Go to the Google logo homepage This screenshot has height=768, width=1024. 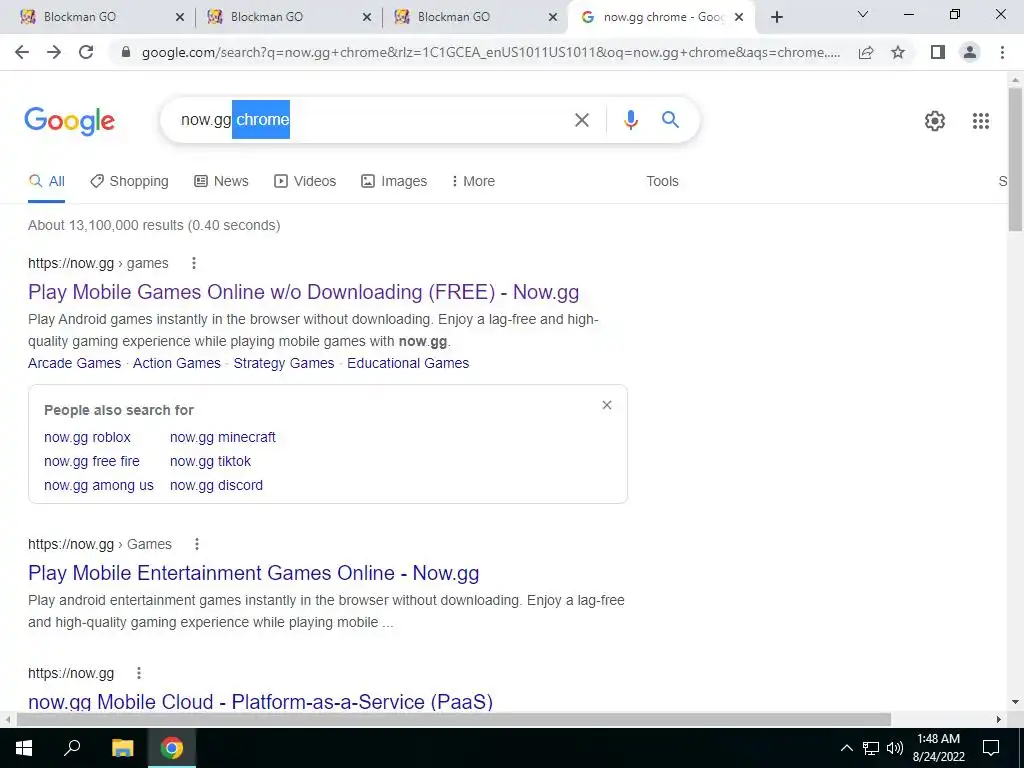tap(69, 121)
